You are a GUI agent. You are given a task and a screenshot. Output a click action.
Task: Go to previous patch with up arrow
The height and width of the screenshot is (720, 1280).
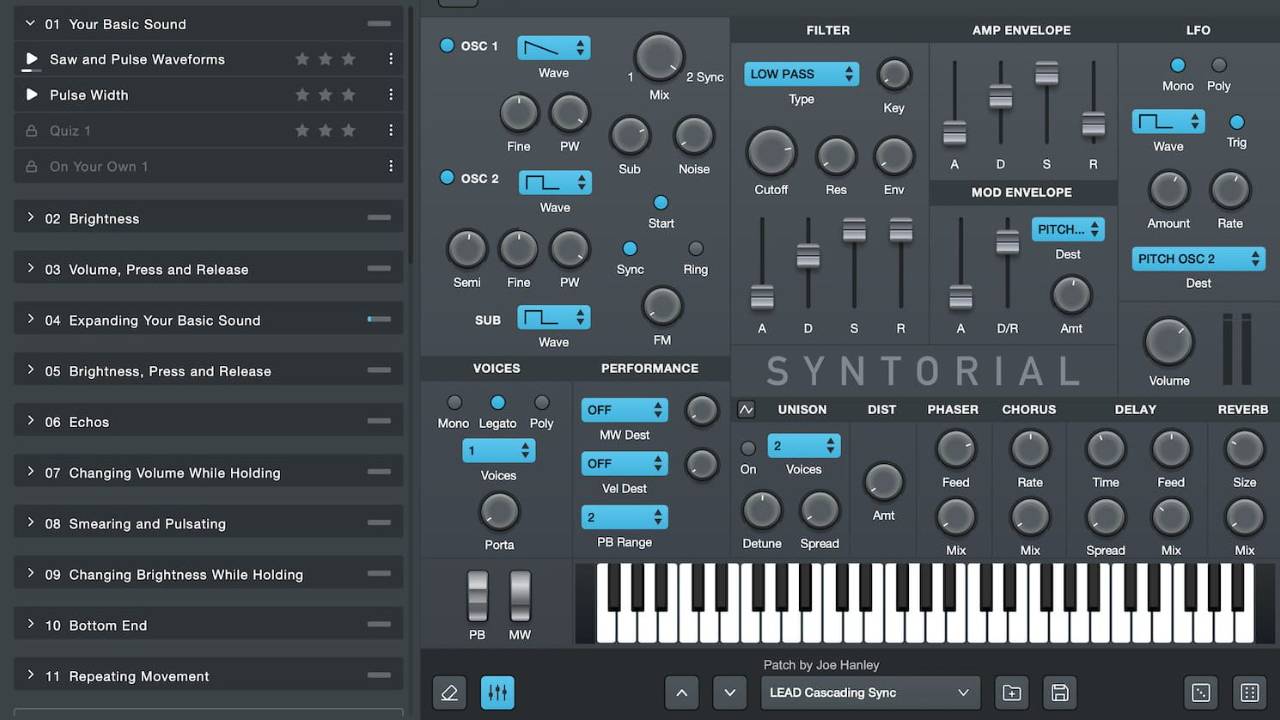pos(682,693)
